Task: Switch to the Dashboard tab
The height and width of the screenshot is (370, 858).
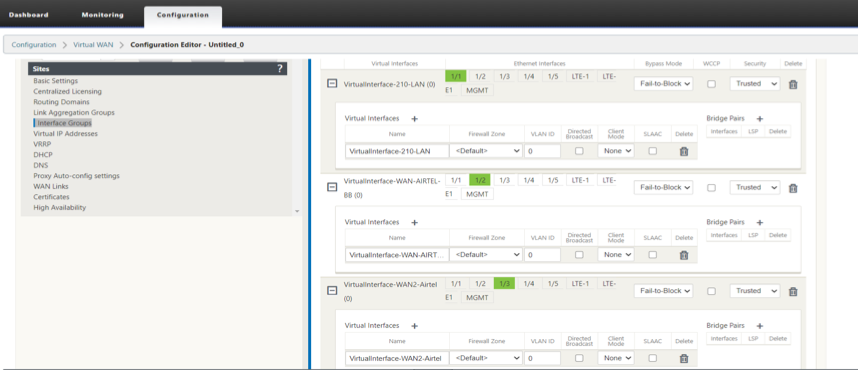Action: (x=28, y=15)
